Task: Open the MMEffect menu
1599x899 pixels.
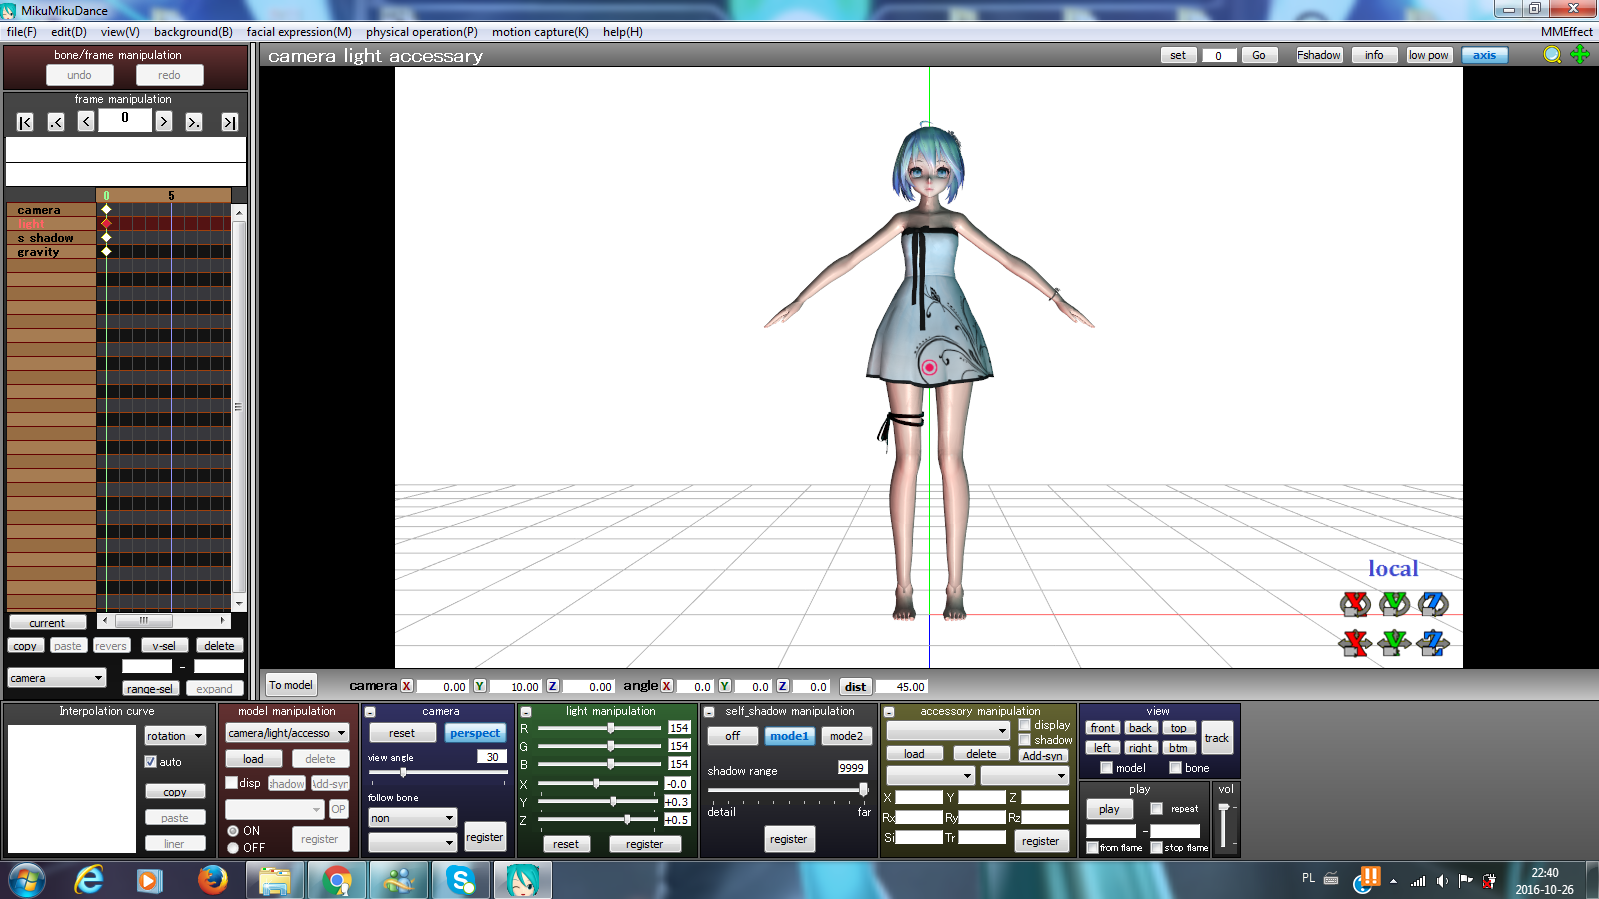Action: (1566, 32)
